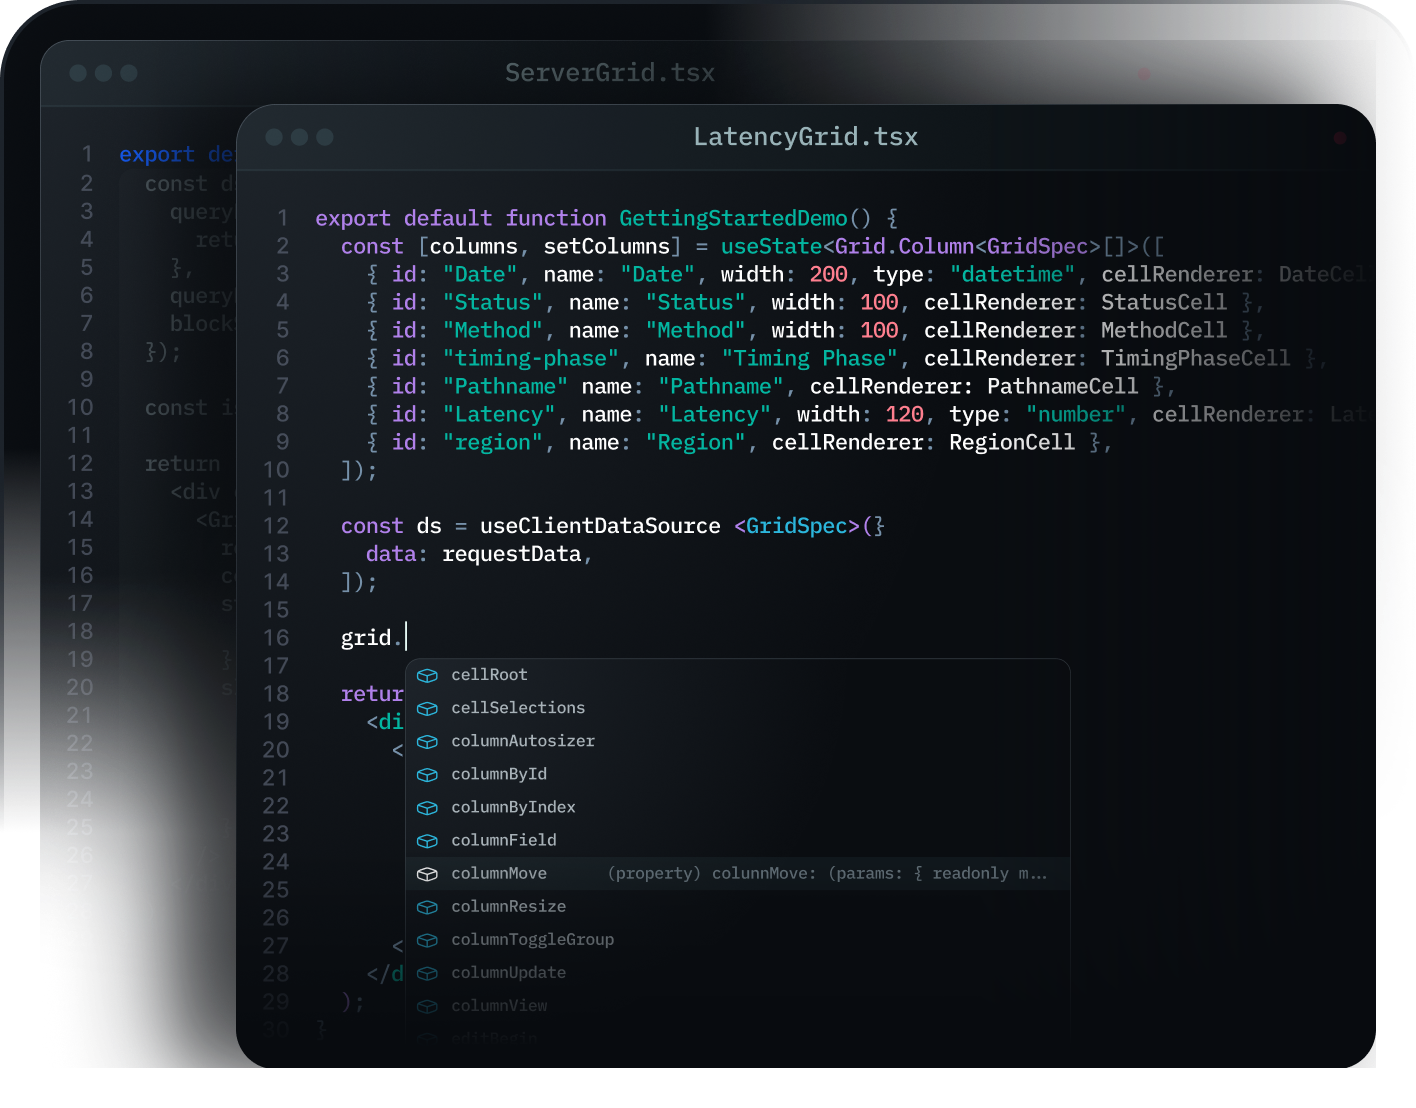Select cellRoot from the autocomplete list
Image resolution: width=1416 pixels, height=1108 pixels.
[x=738, y=675]
